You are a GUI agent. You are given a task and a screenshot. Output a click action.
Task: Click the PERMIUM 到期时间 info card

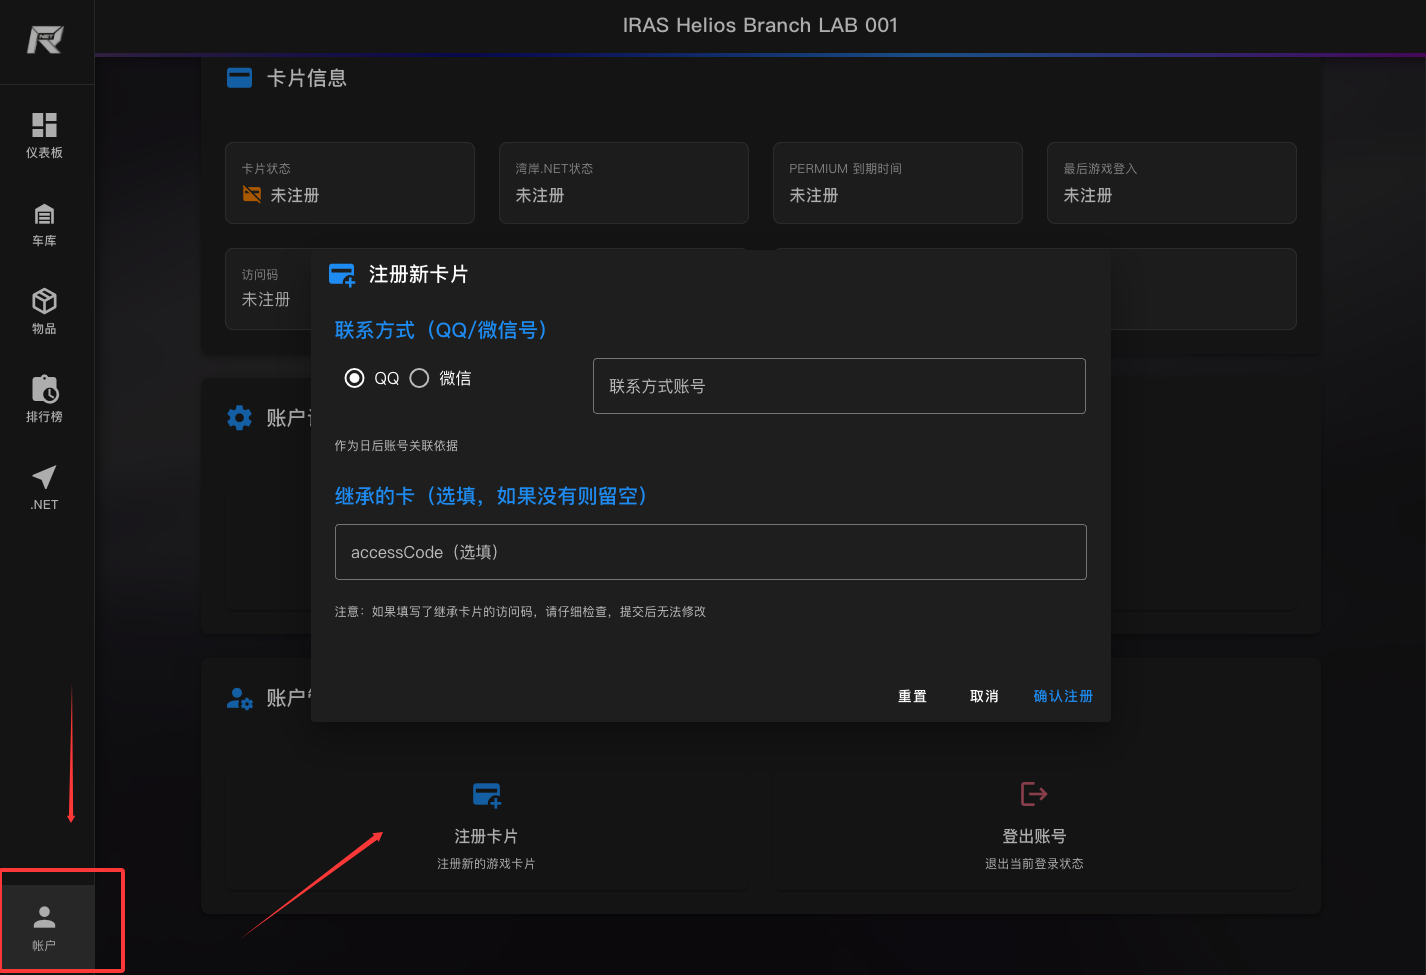point(897,183)
